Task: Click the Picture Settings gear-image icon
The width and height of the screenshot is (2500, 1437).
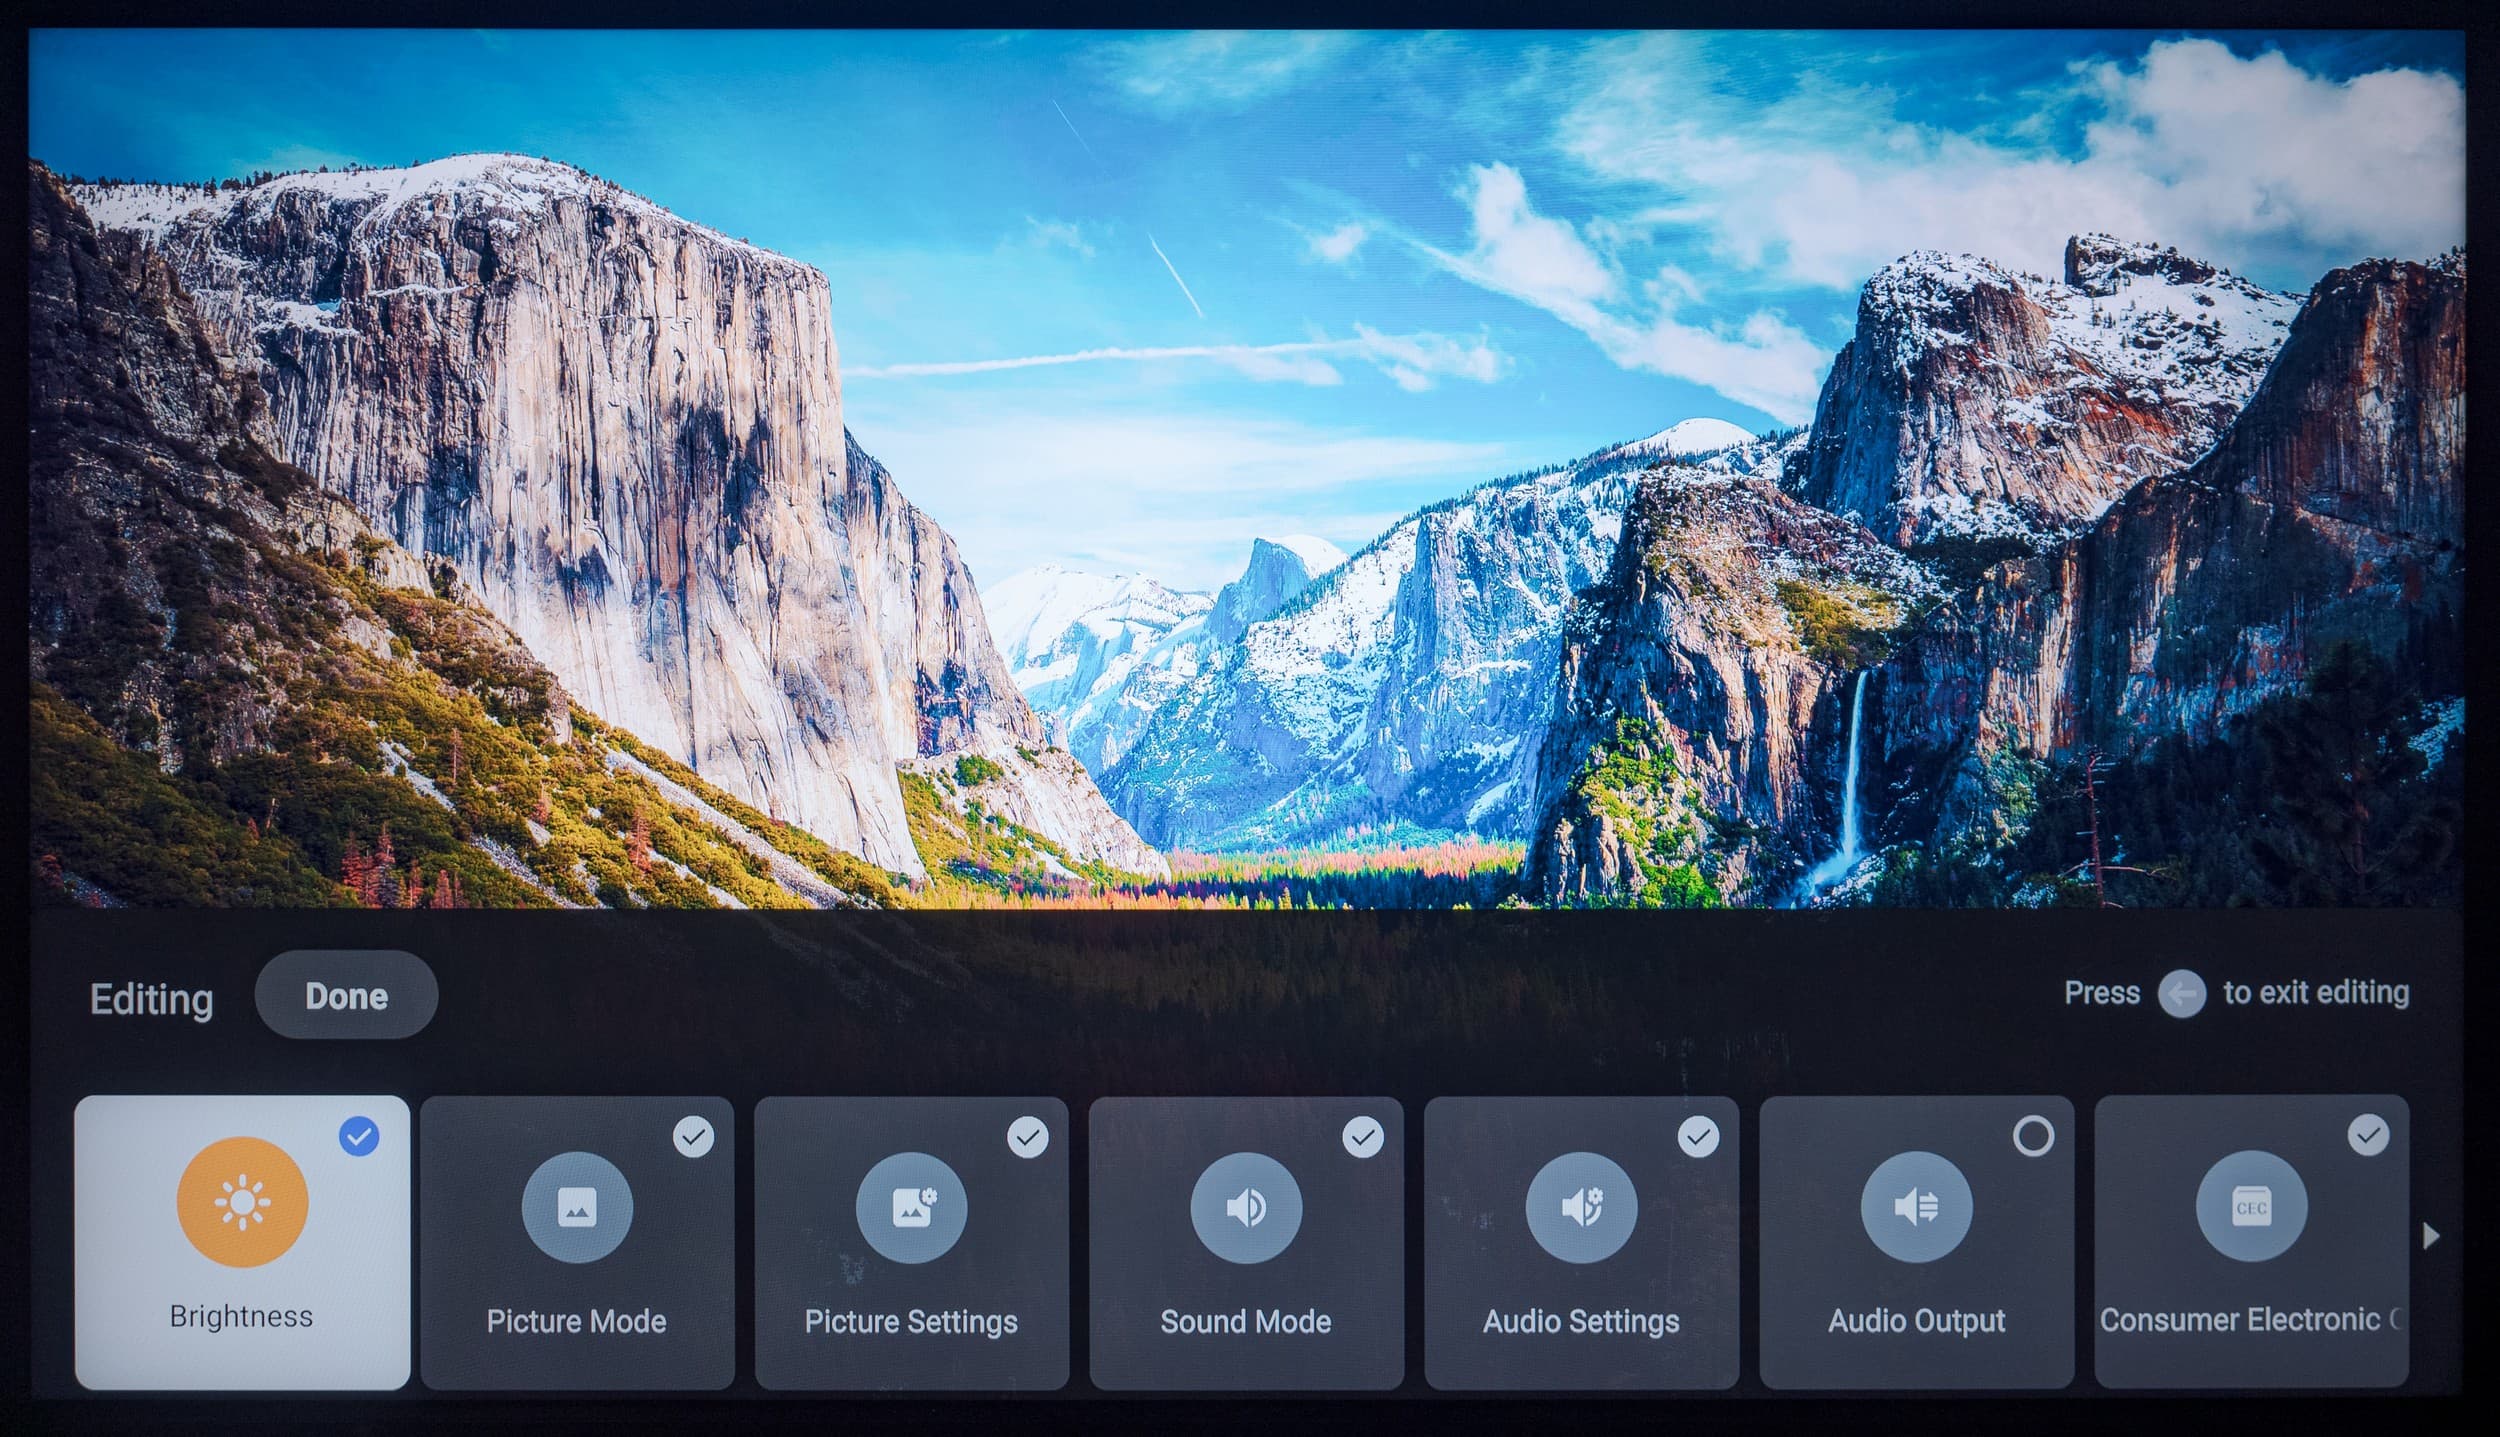Action: 911,1207
